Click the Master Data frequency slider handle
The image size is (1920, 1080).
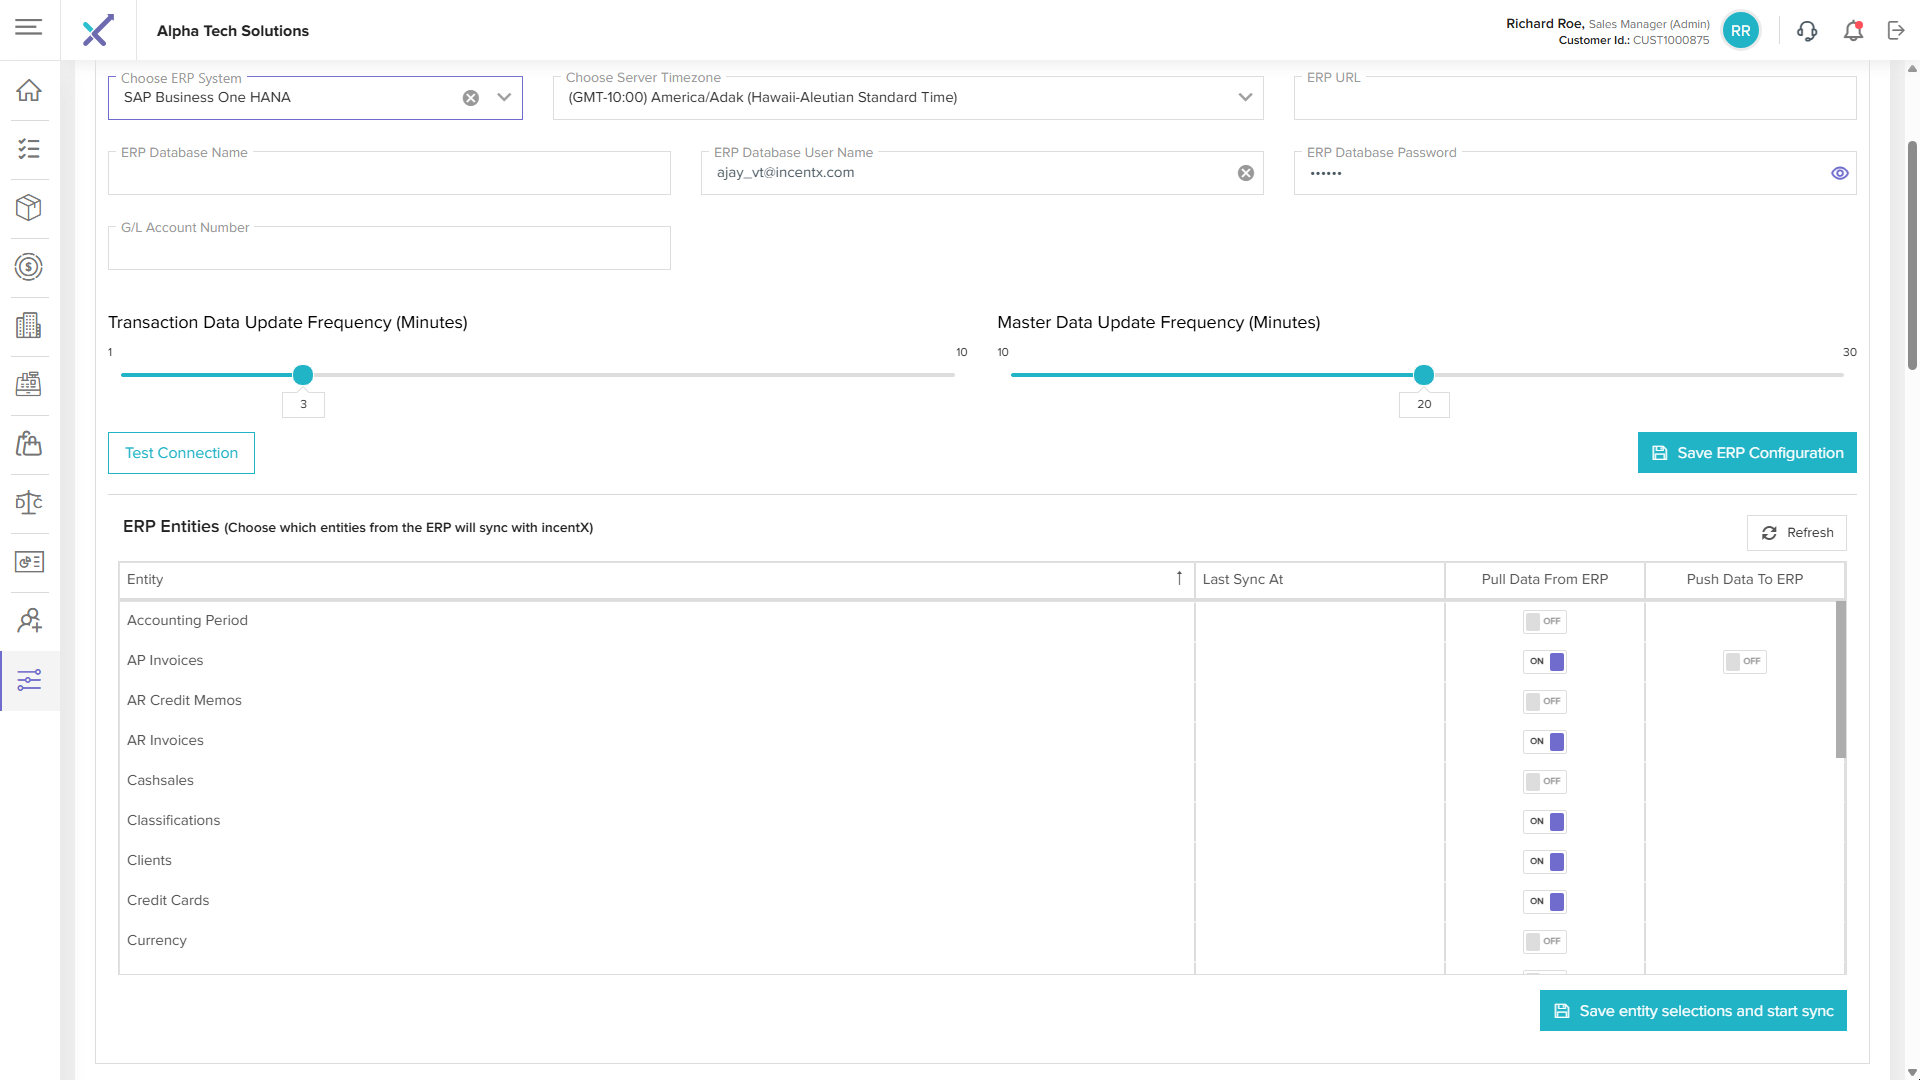click(1424, 375)
